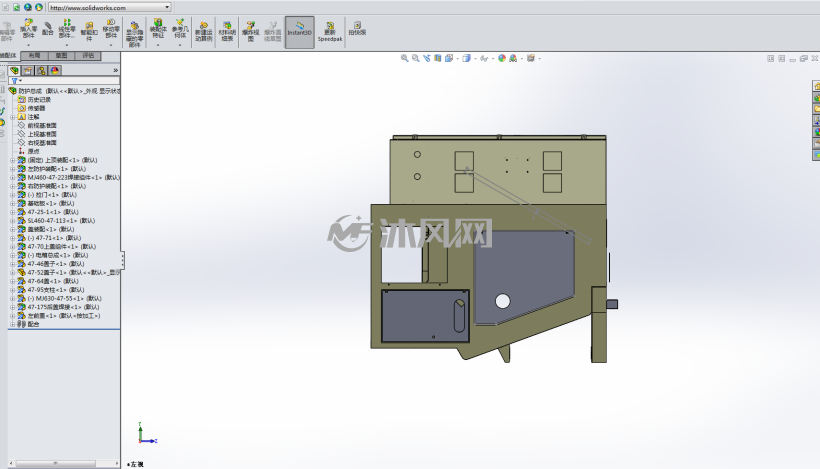This screenshot has height=469, width=820.
Task: Select the 47-70上盖组件<1> component
Action: click(62, 247)
